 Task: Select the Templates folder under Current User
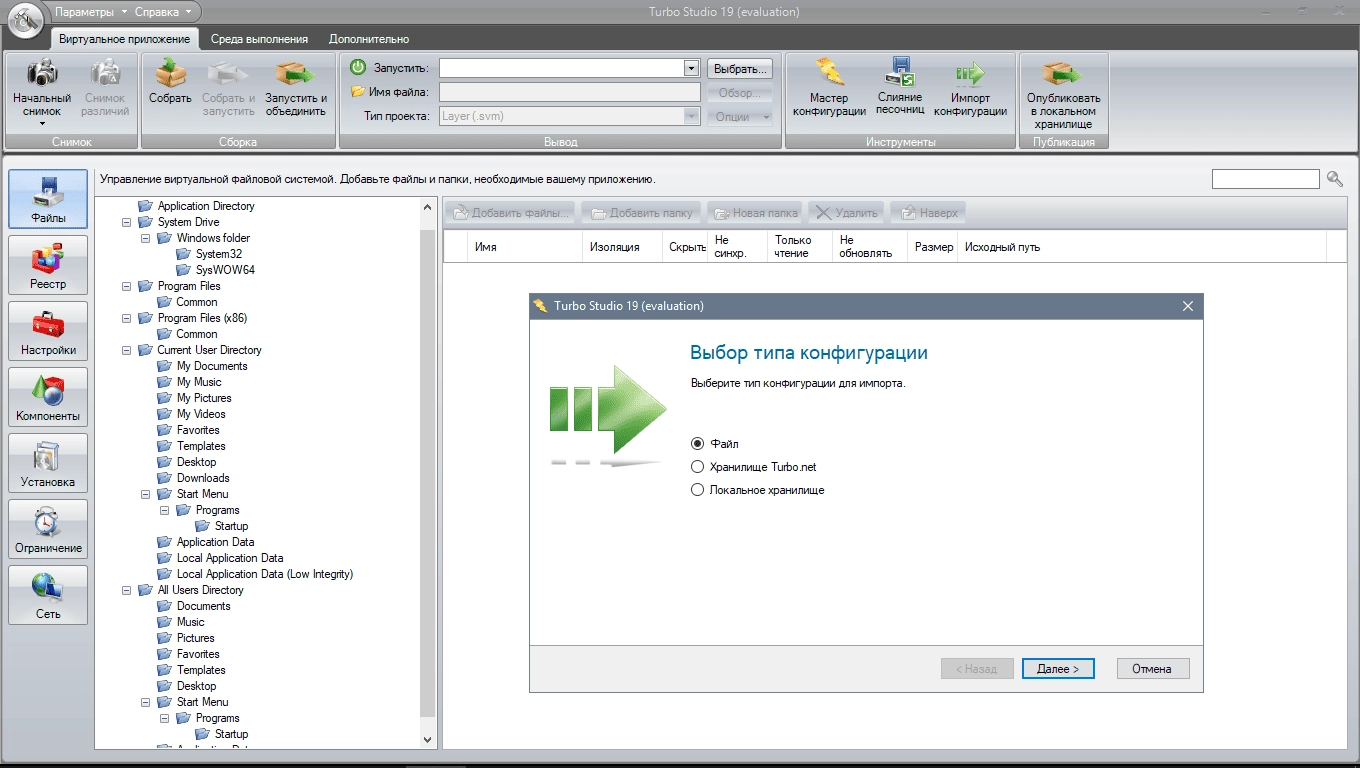pyautogui.click(x=201, y=446)
